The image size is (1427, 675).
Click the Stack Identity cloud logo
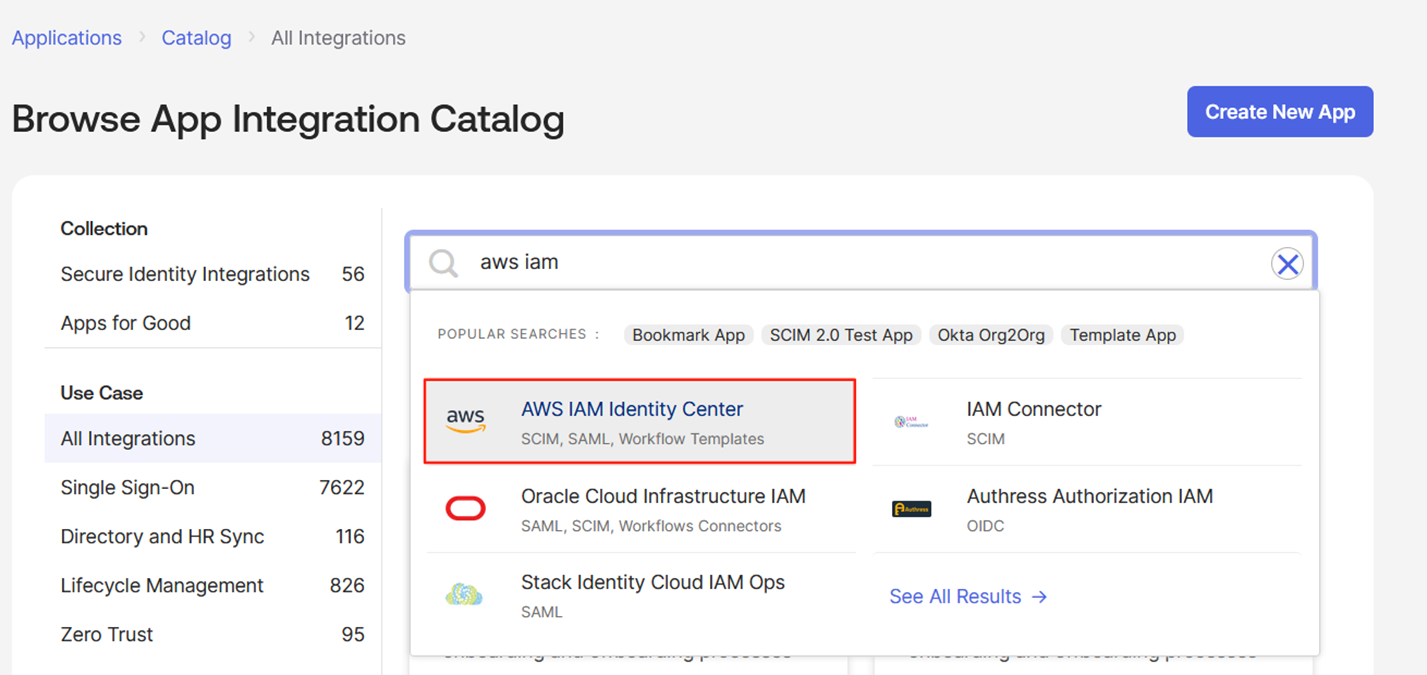pyautogui.click(x=464, y=596)
